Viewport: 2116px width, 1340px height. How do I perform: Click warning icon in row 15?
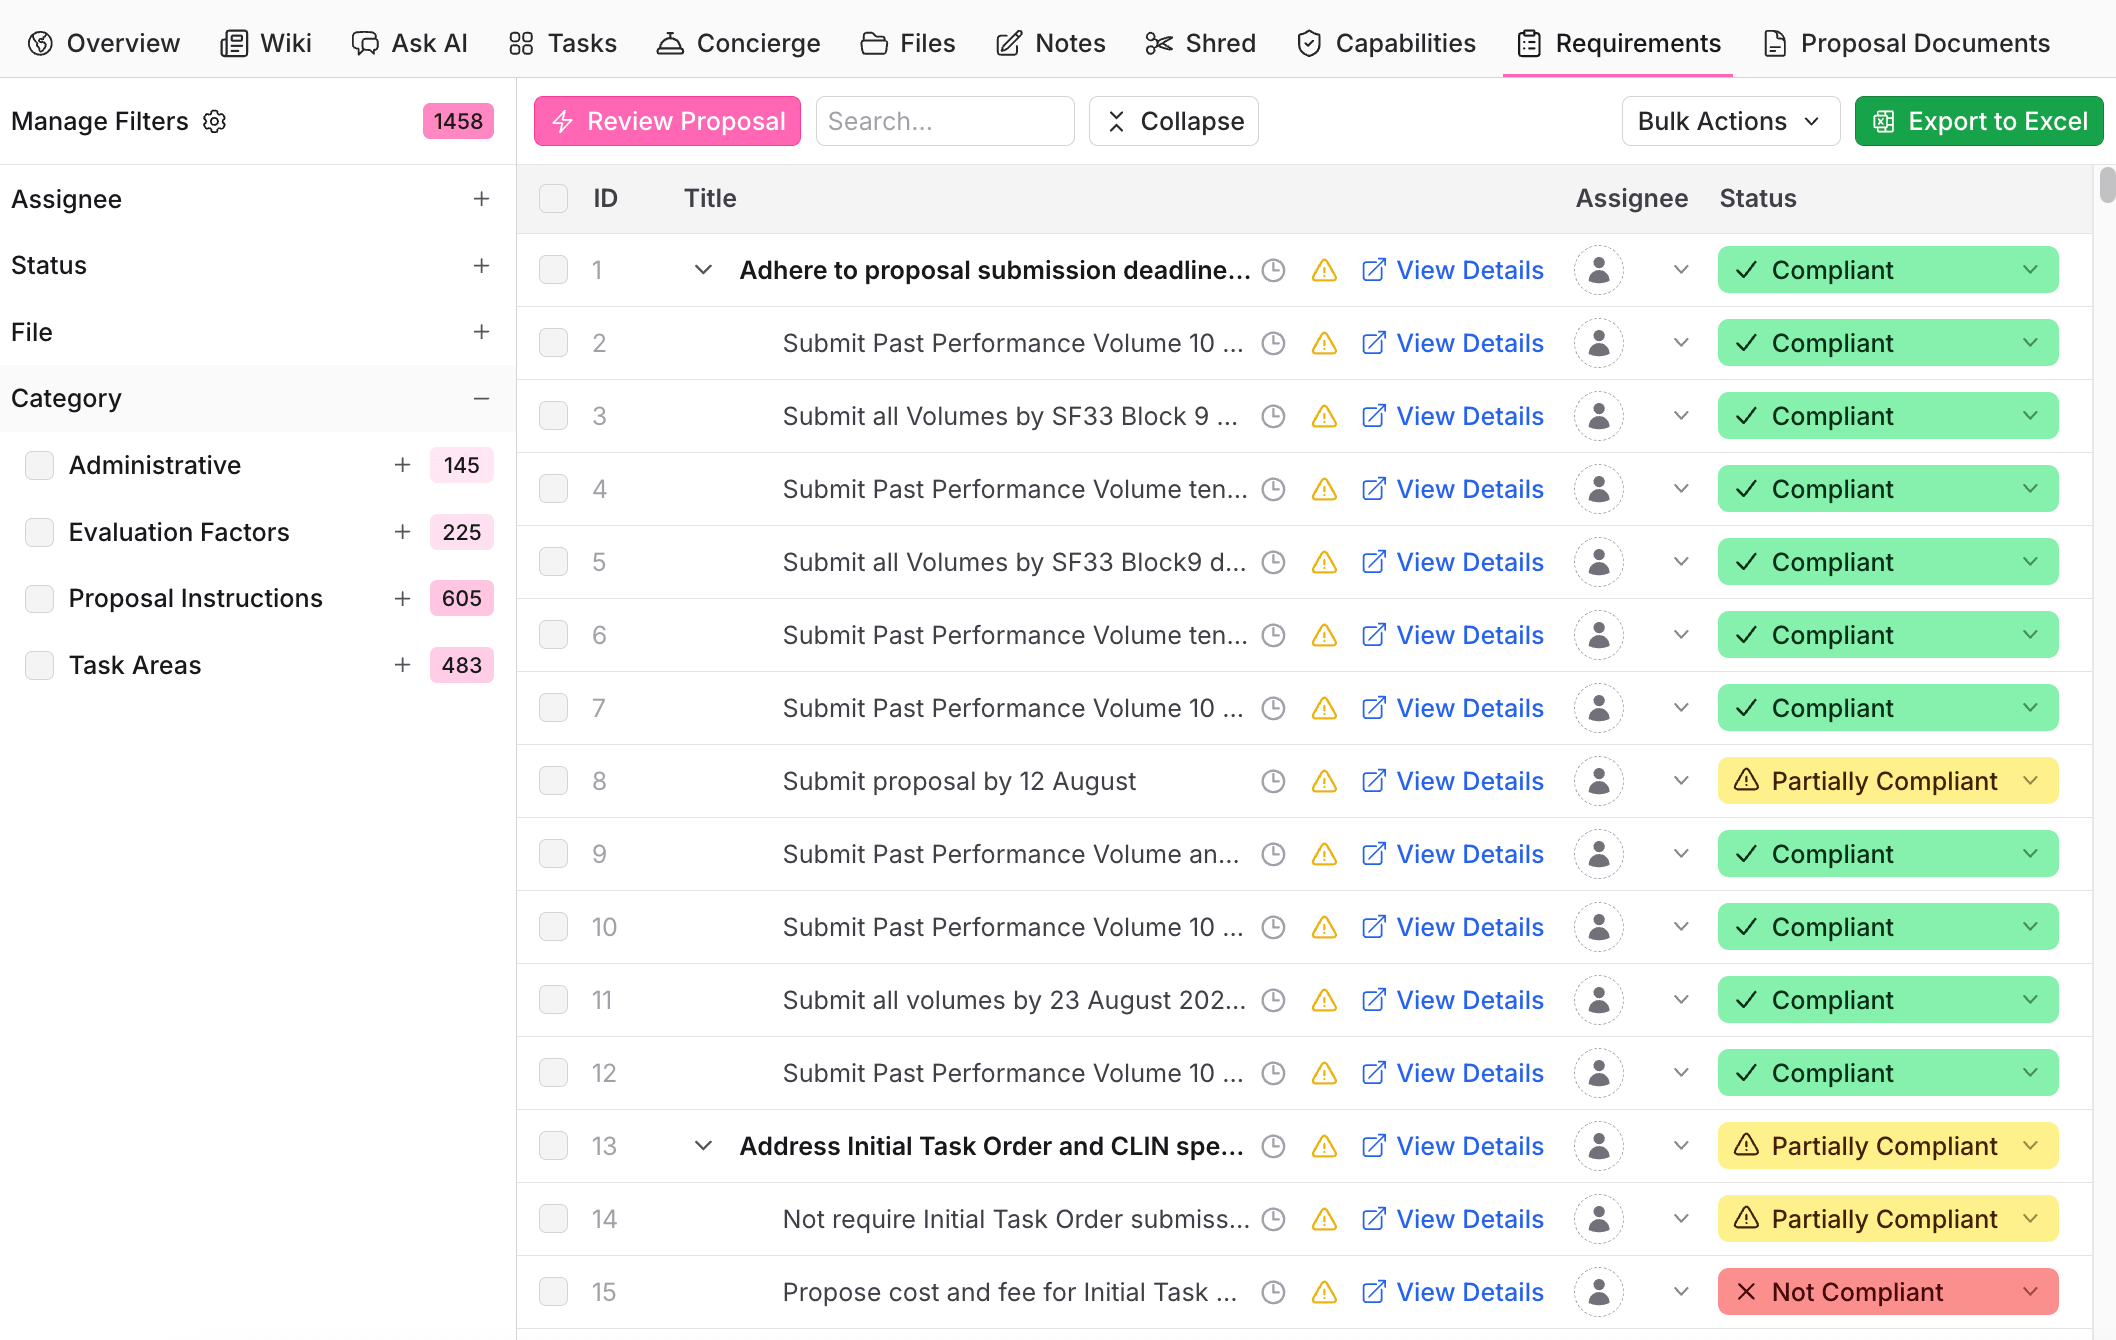(x=1324, y=1292)
